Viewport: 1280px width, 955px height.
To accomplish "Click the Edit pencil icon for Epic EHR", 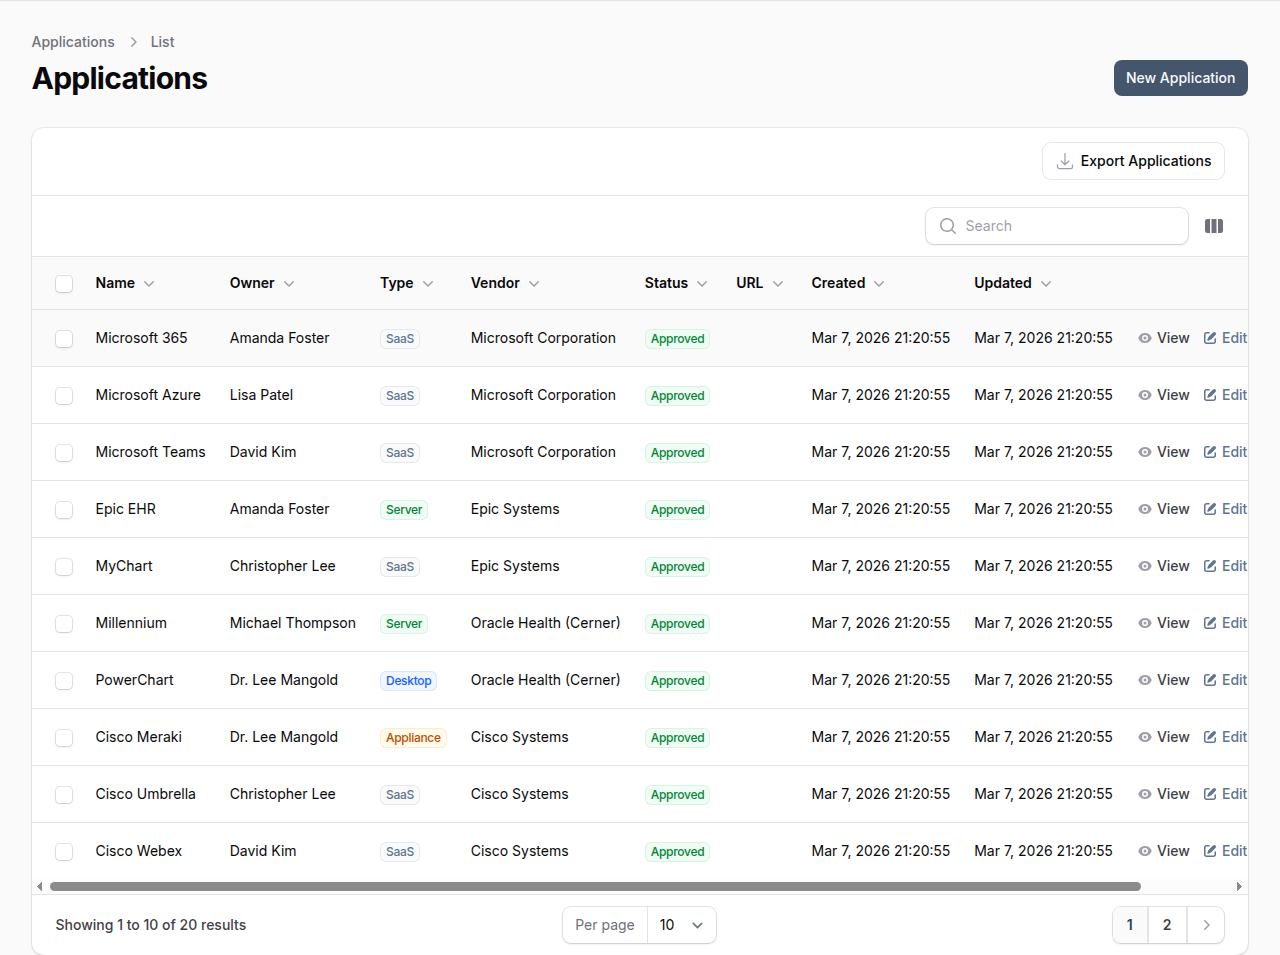I will [1210, 509].
